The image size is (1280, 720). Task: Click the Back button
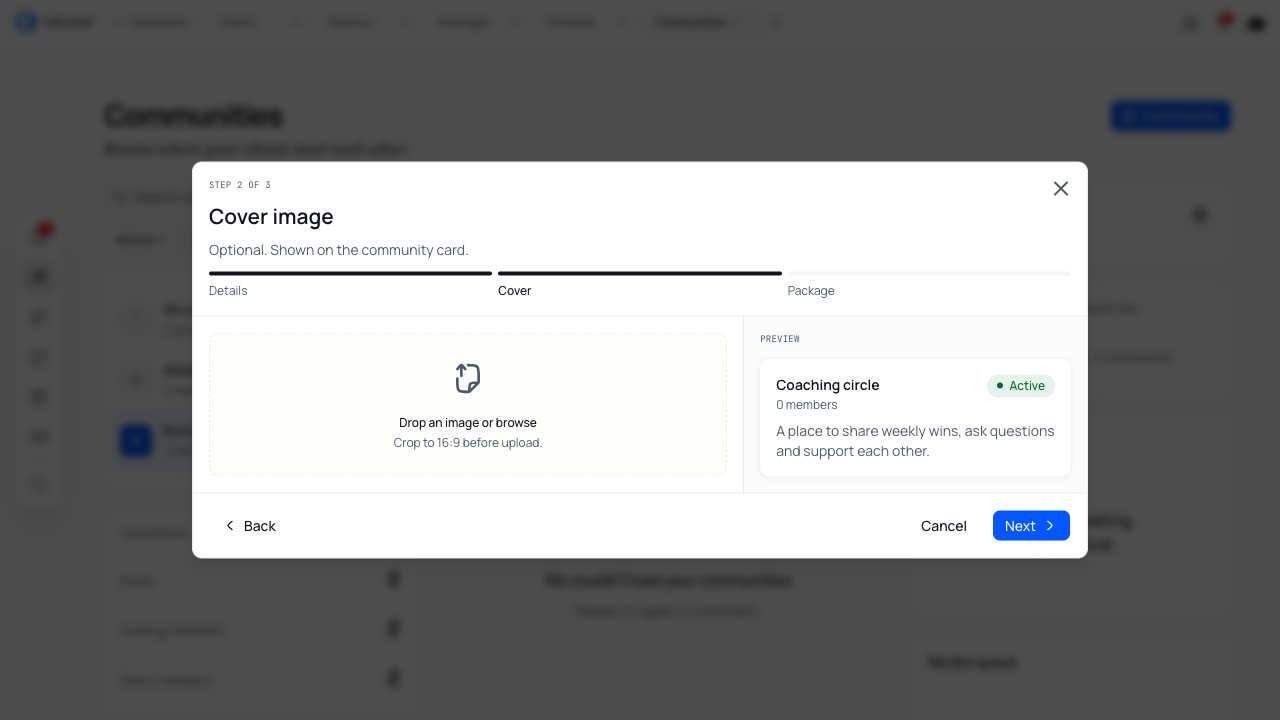pos(250,526)
